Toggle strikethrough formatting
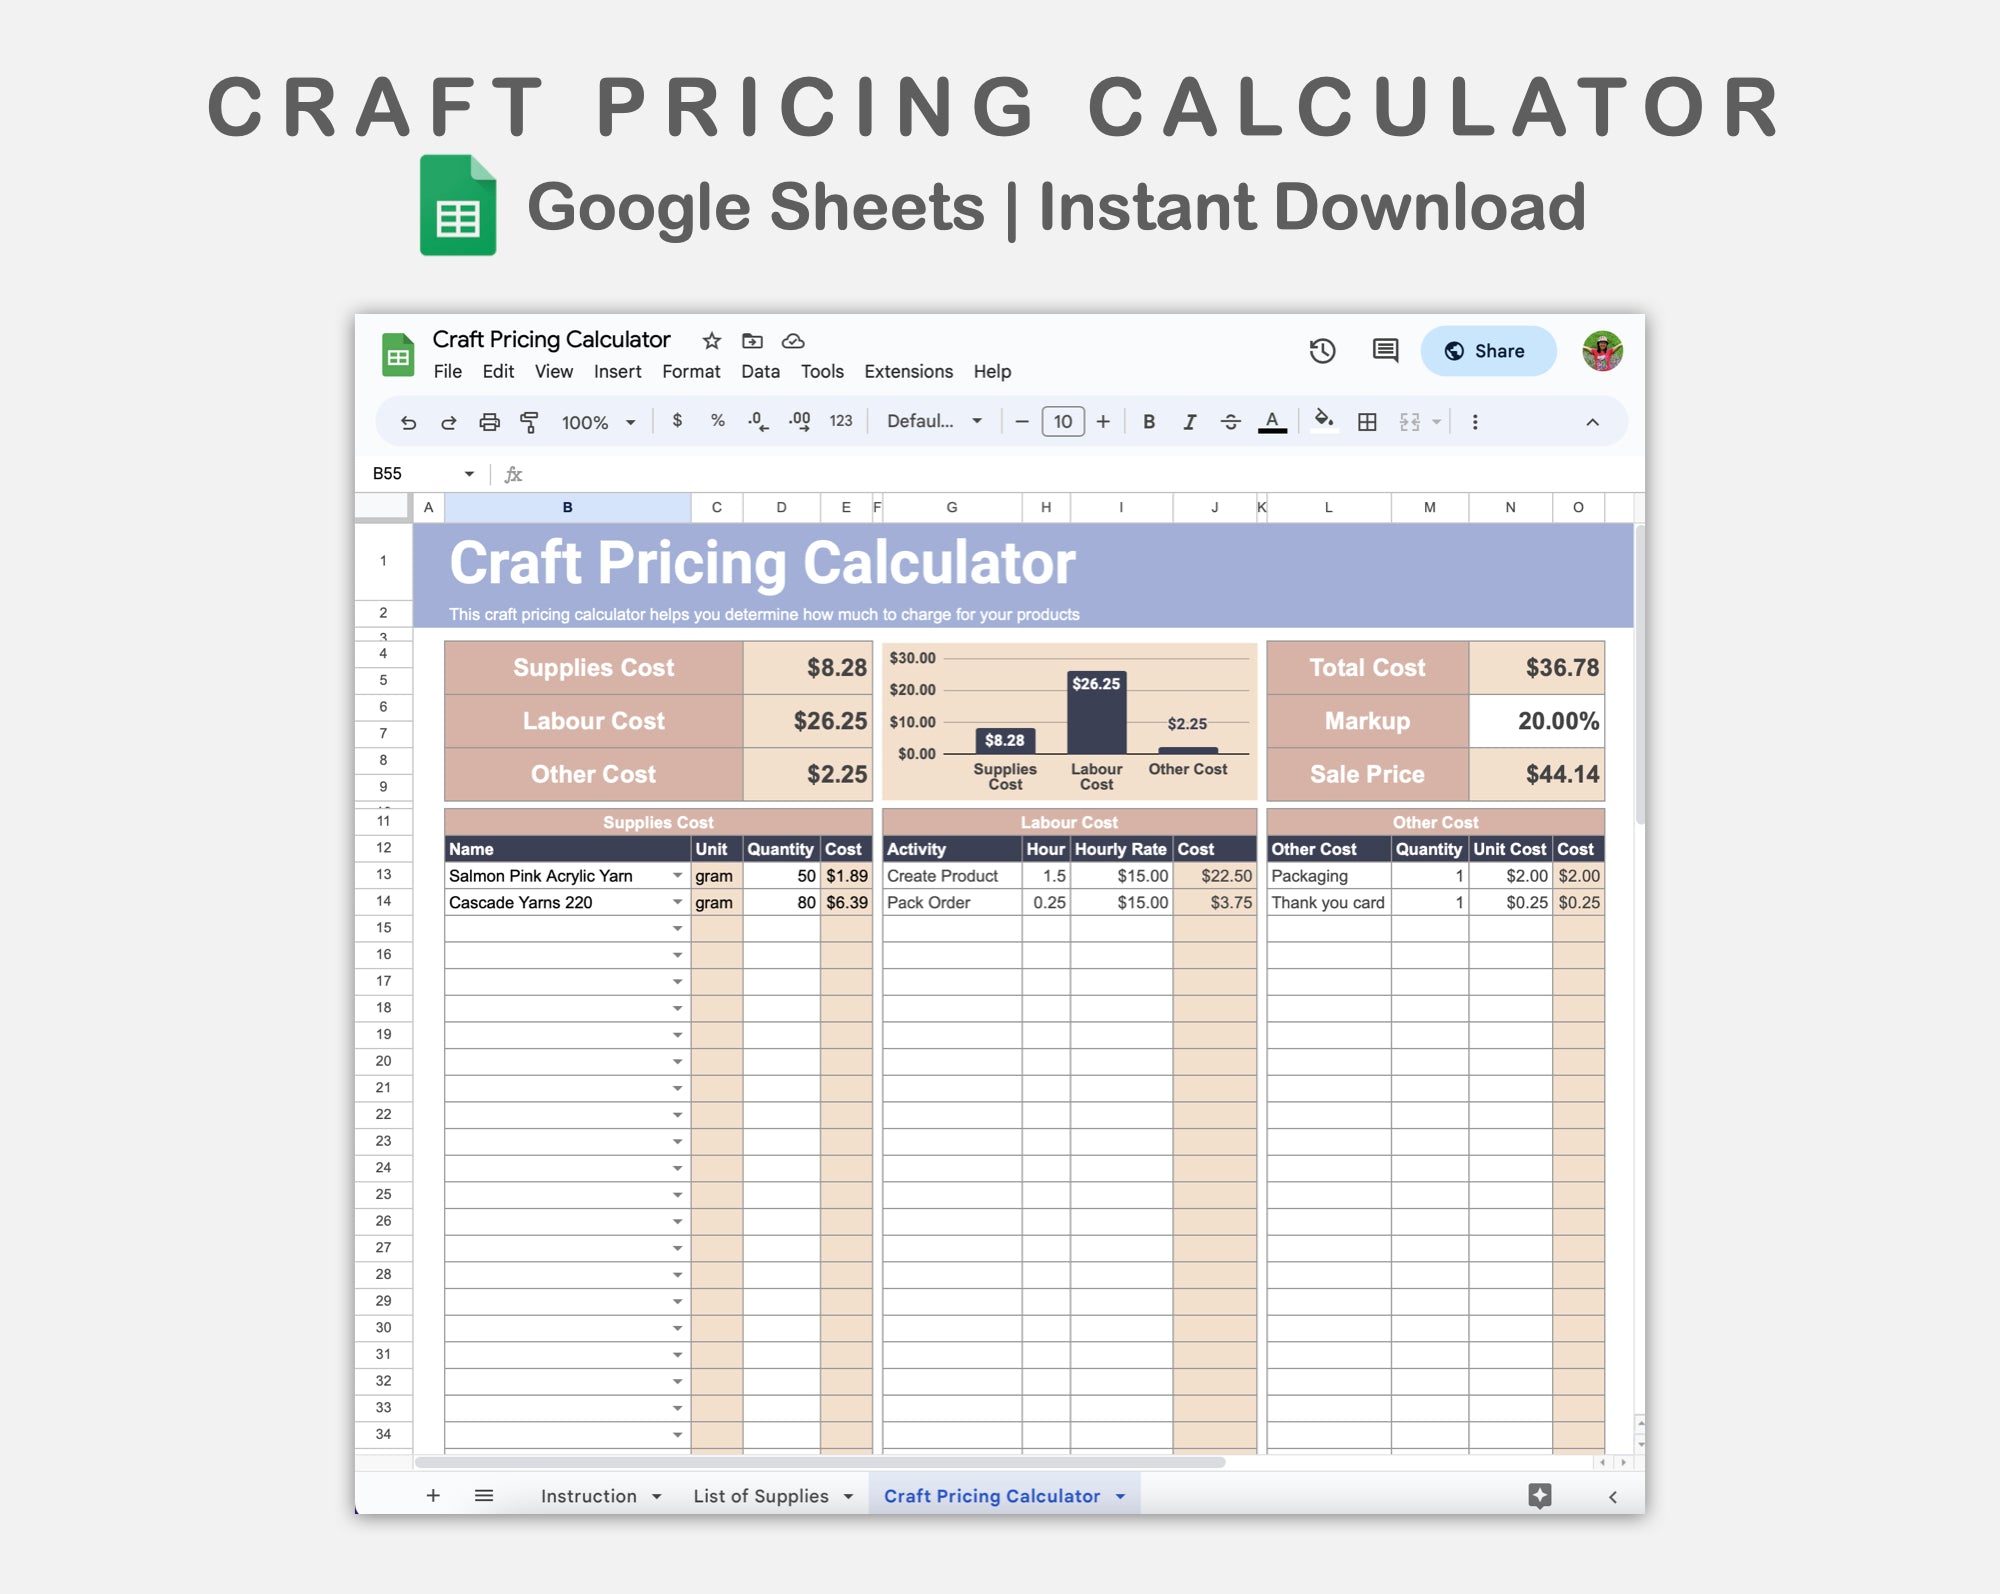2000x1594 pixels. [x=1229, y=421]
